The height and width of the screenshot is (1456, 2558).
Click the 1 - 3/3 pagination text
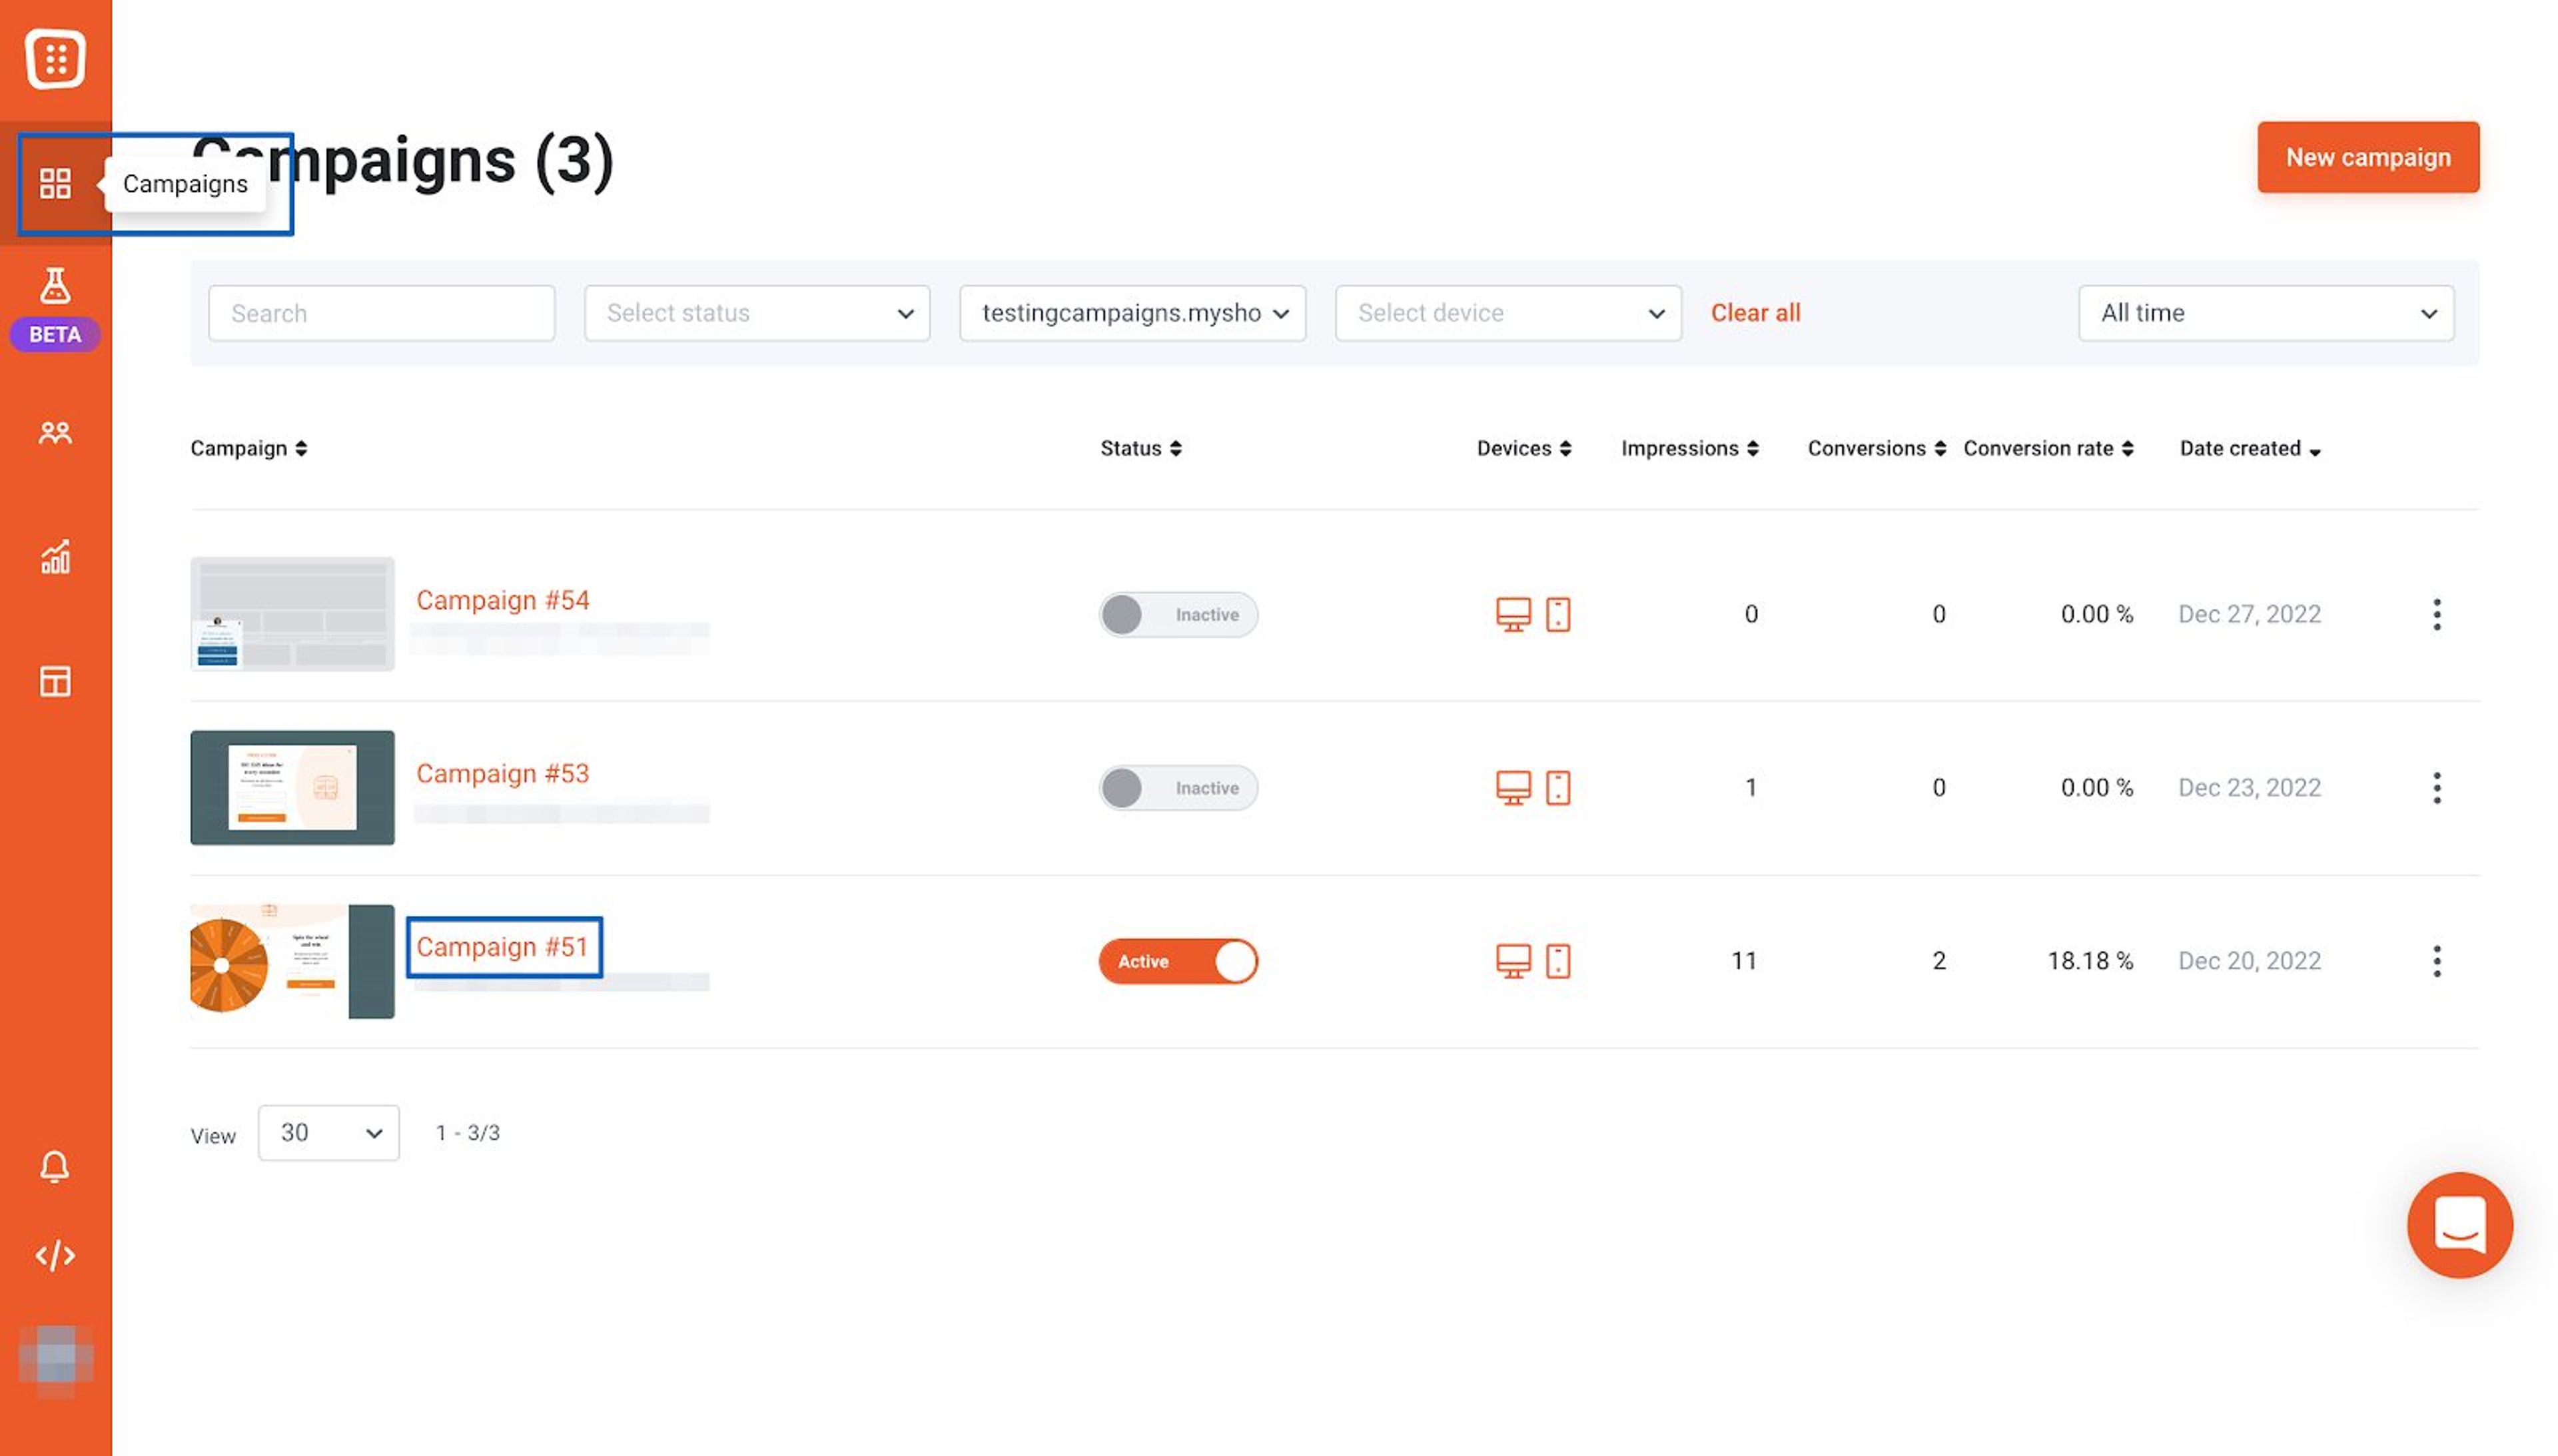[467, 1133]
